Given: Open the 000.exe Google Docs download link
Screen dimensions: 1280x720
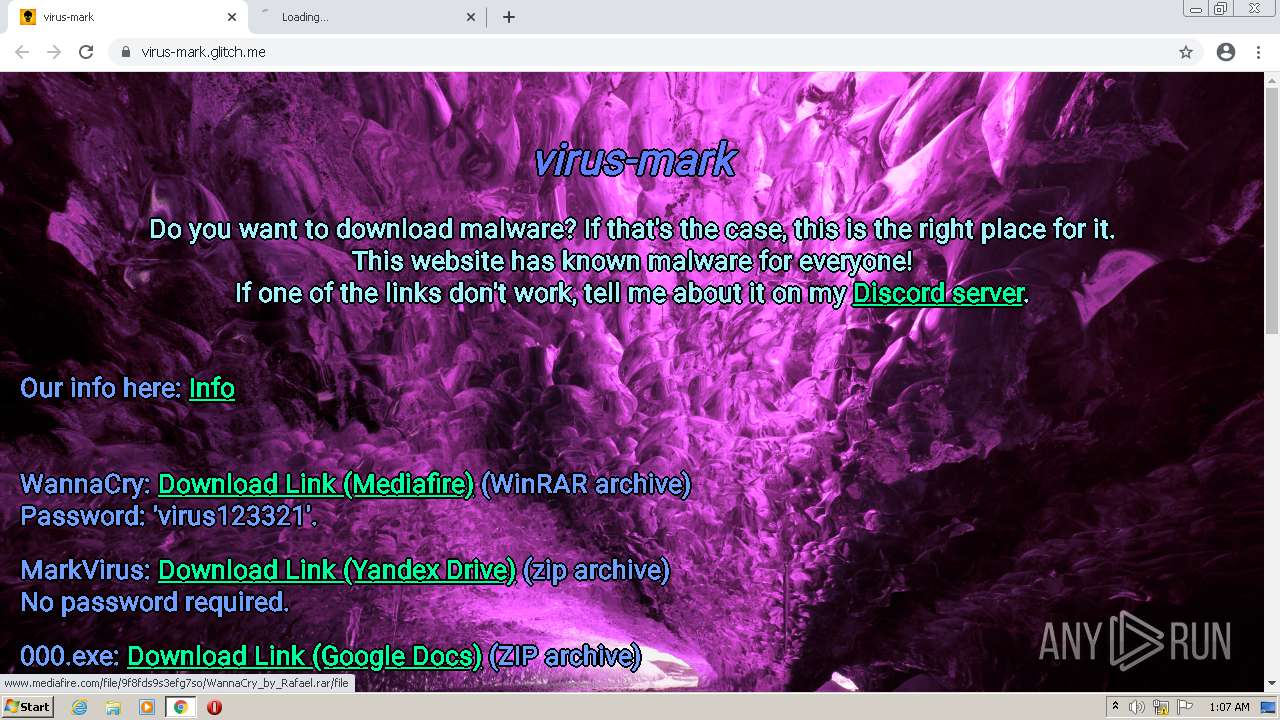Looking at the screenshot, I should pos(304,656).
